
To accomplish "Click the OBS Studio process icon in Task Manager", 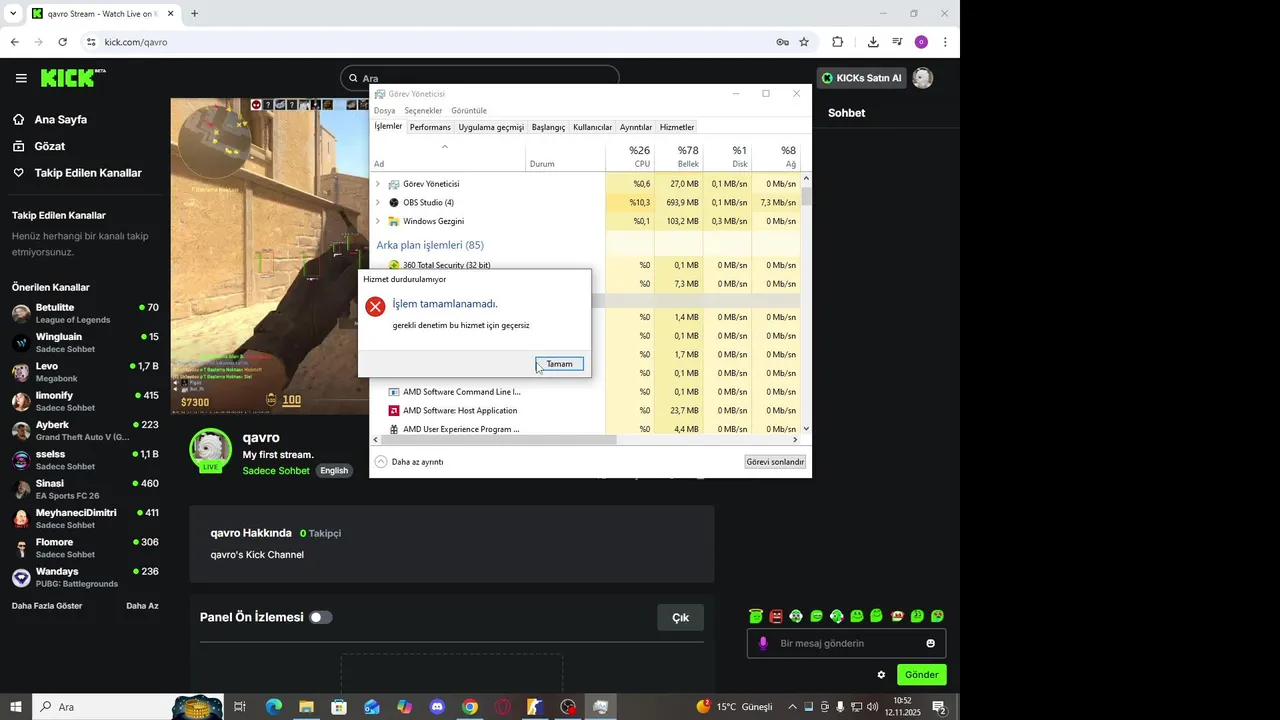I will (394, 202).
